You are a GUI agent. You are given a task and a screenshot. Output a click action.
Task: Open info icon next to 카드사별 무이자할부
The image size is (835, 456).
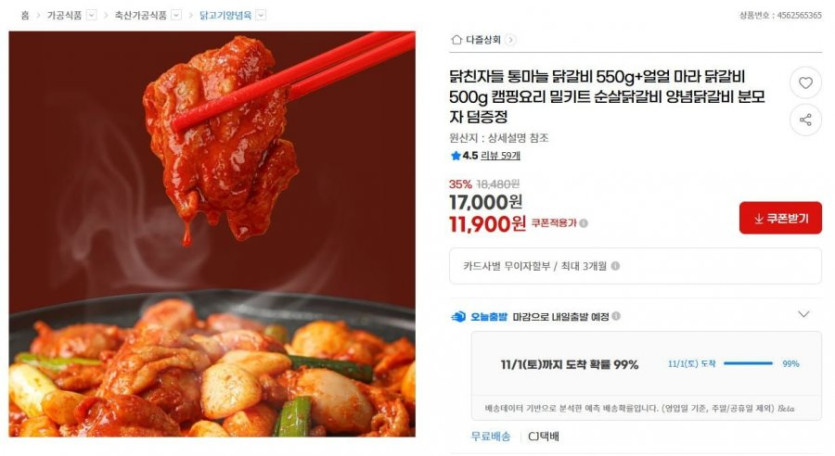[615, 266]
